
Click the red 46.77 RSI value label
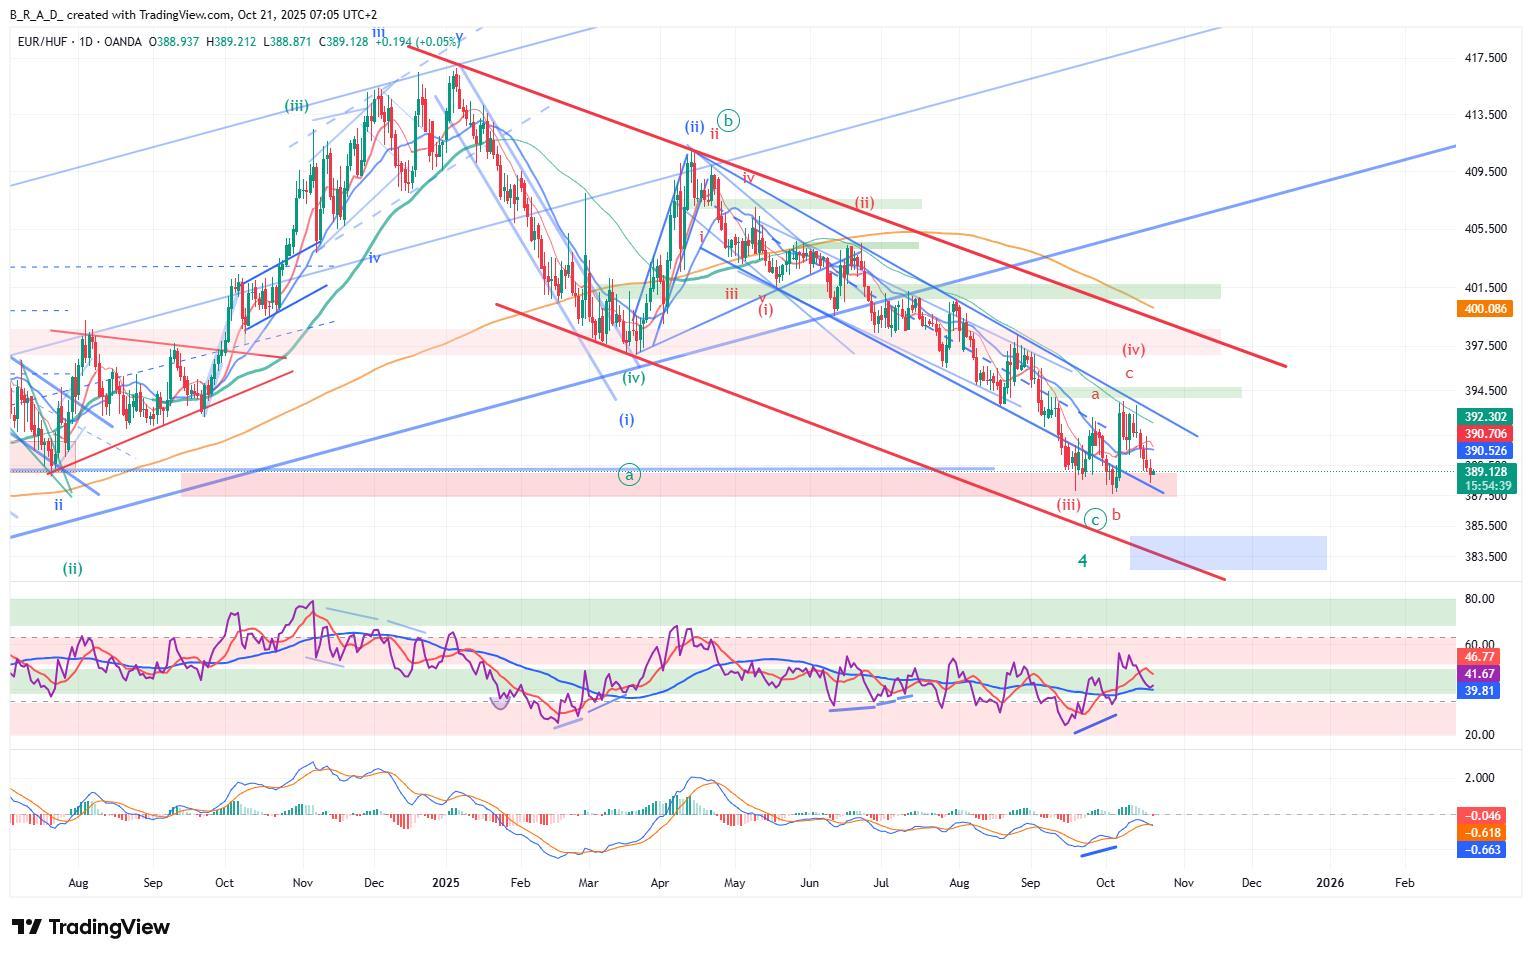point(1479,657)
